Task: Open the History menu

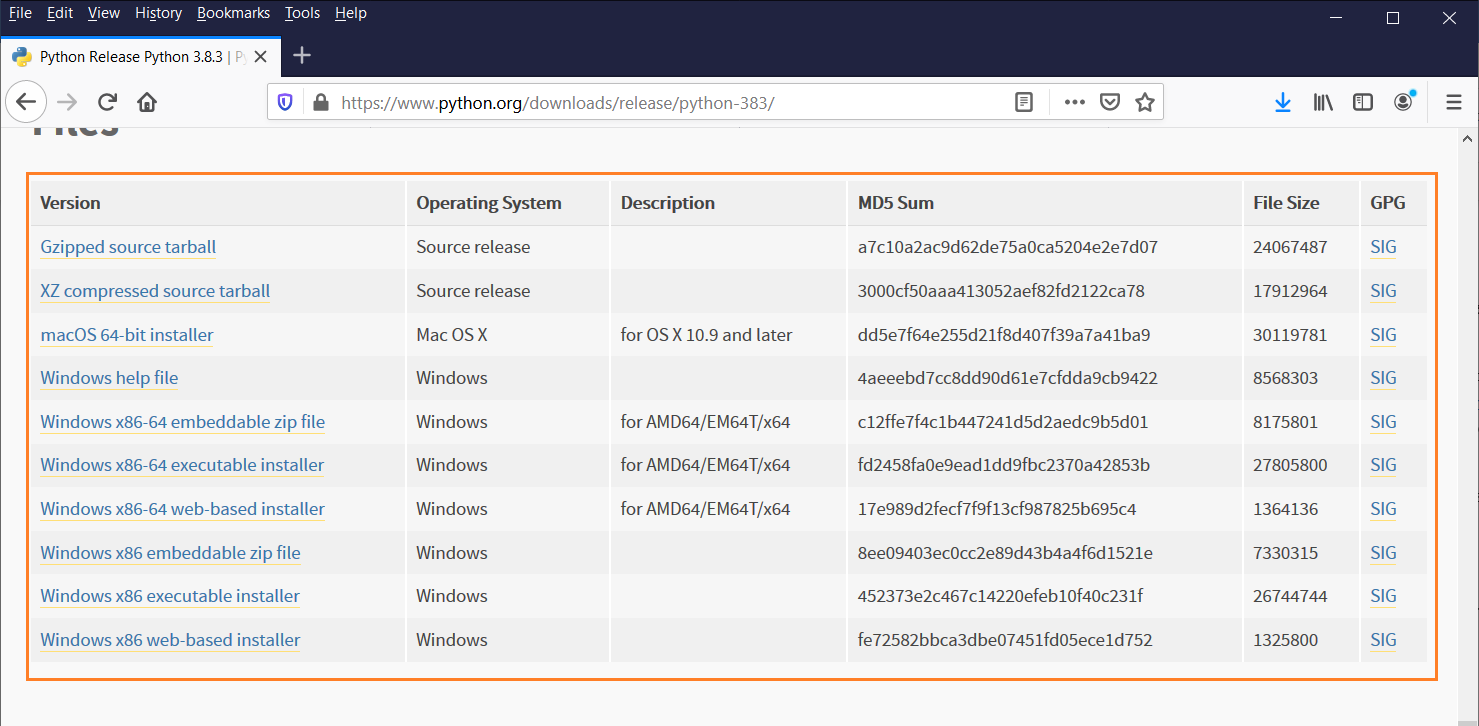Action: click(158, 13)
